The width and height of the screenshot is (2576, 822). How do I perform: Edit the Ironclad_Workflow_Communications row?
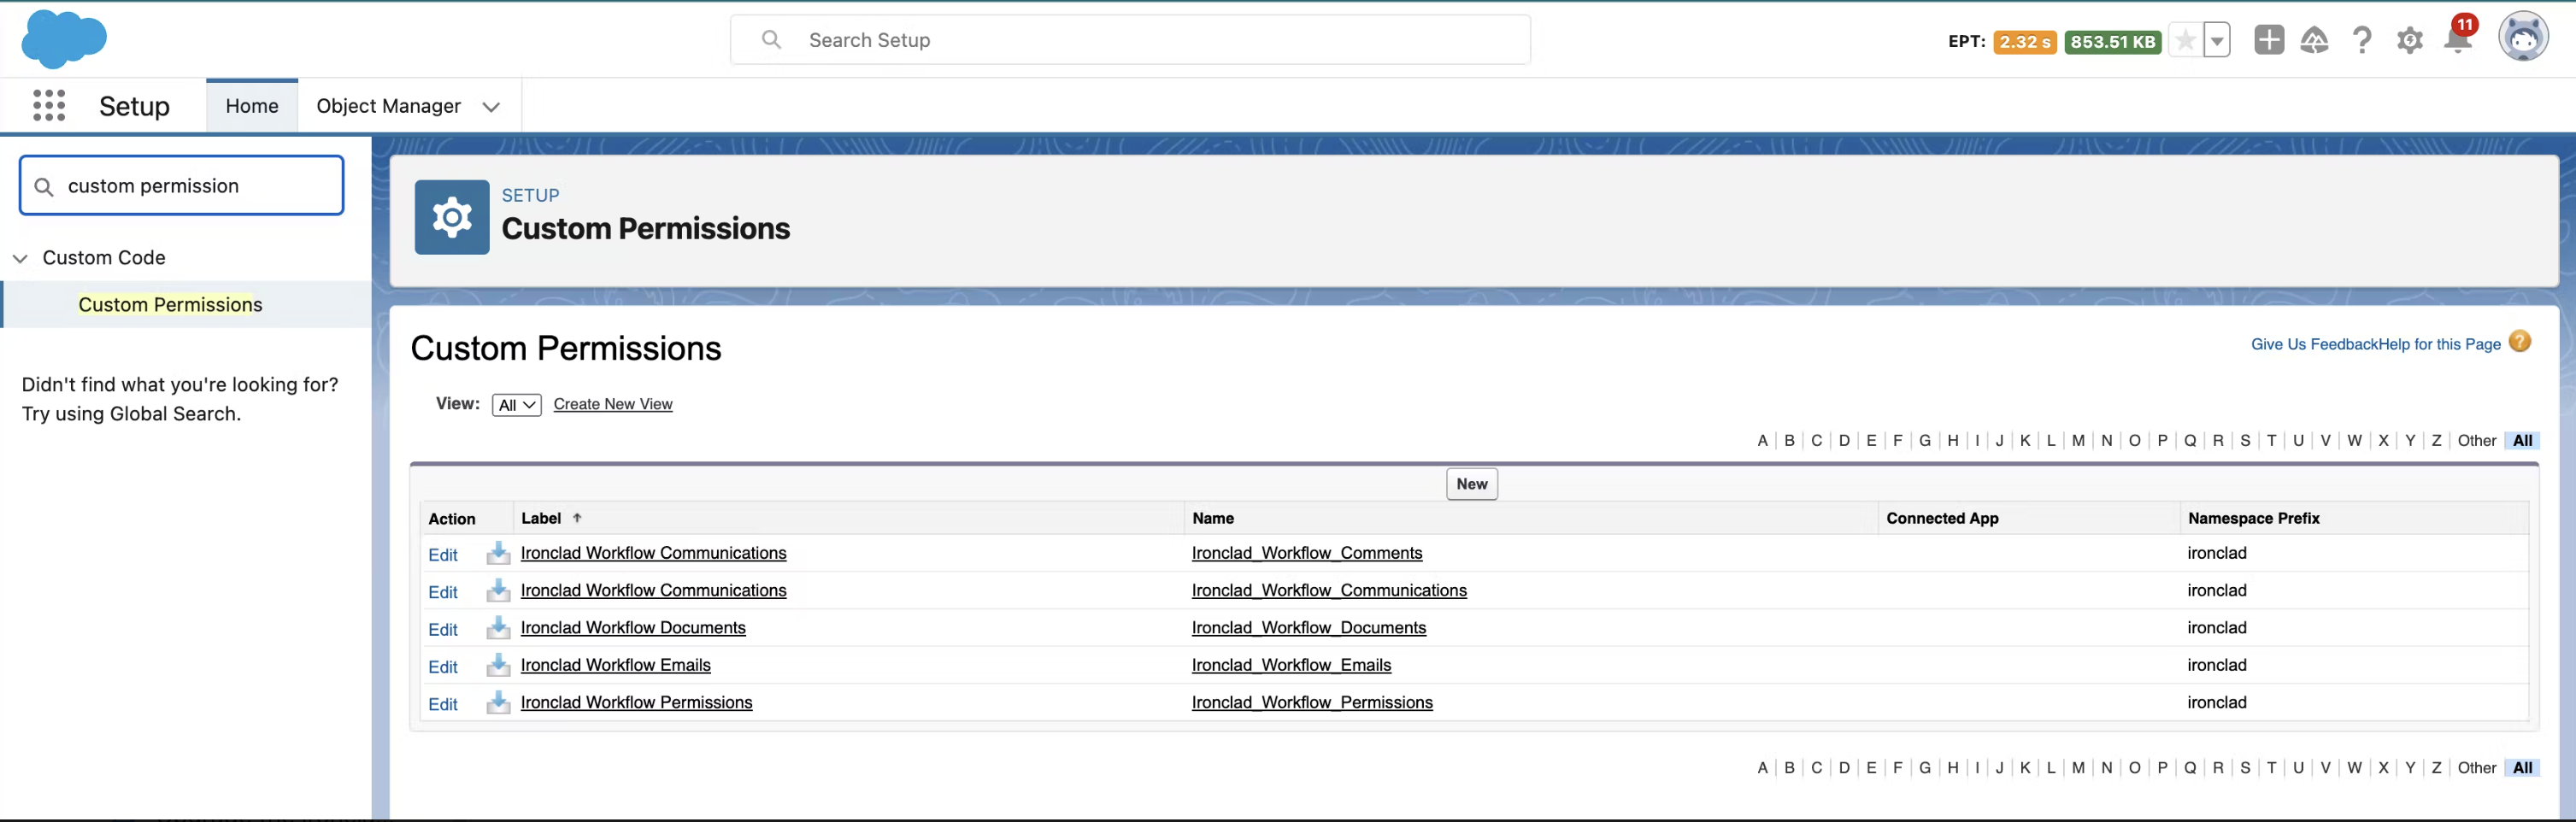(443, 592)
